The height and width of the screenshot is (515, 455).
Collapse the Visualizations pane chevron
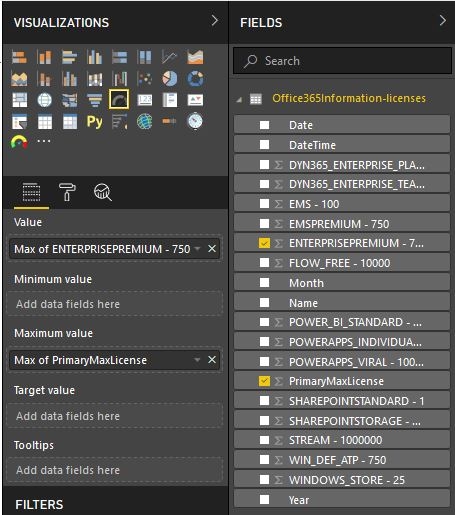click(x=215, y=21)
